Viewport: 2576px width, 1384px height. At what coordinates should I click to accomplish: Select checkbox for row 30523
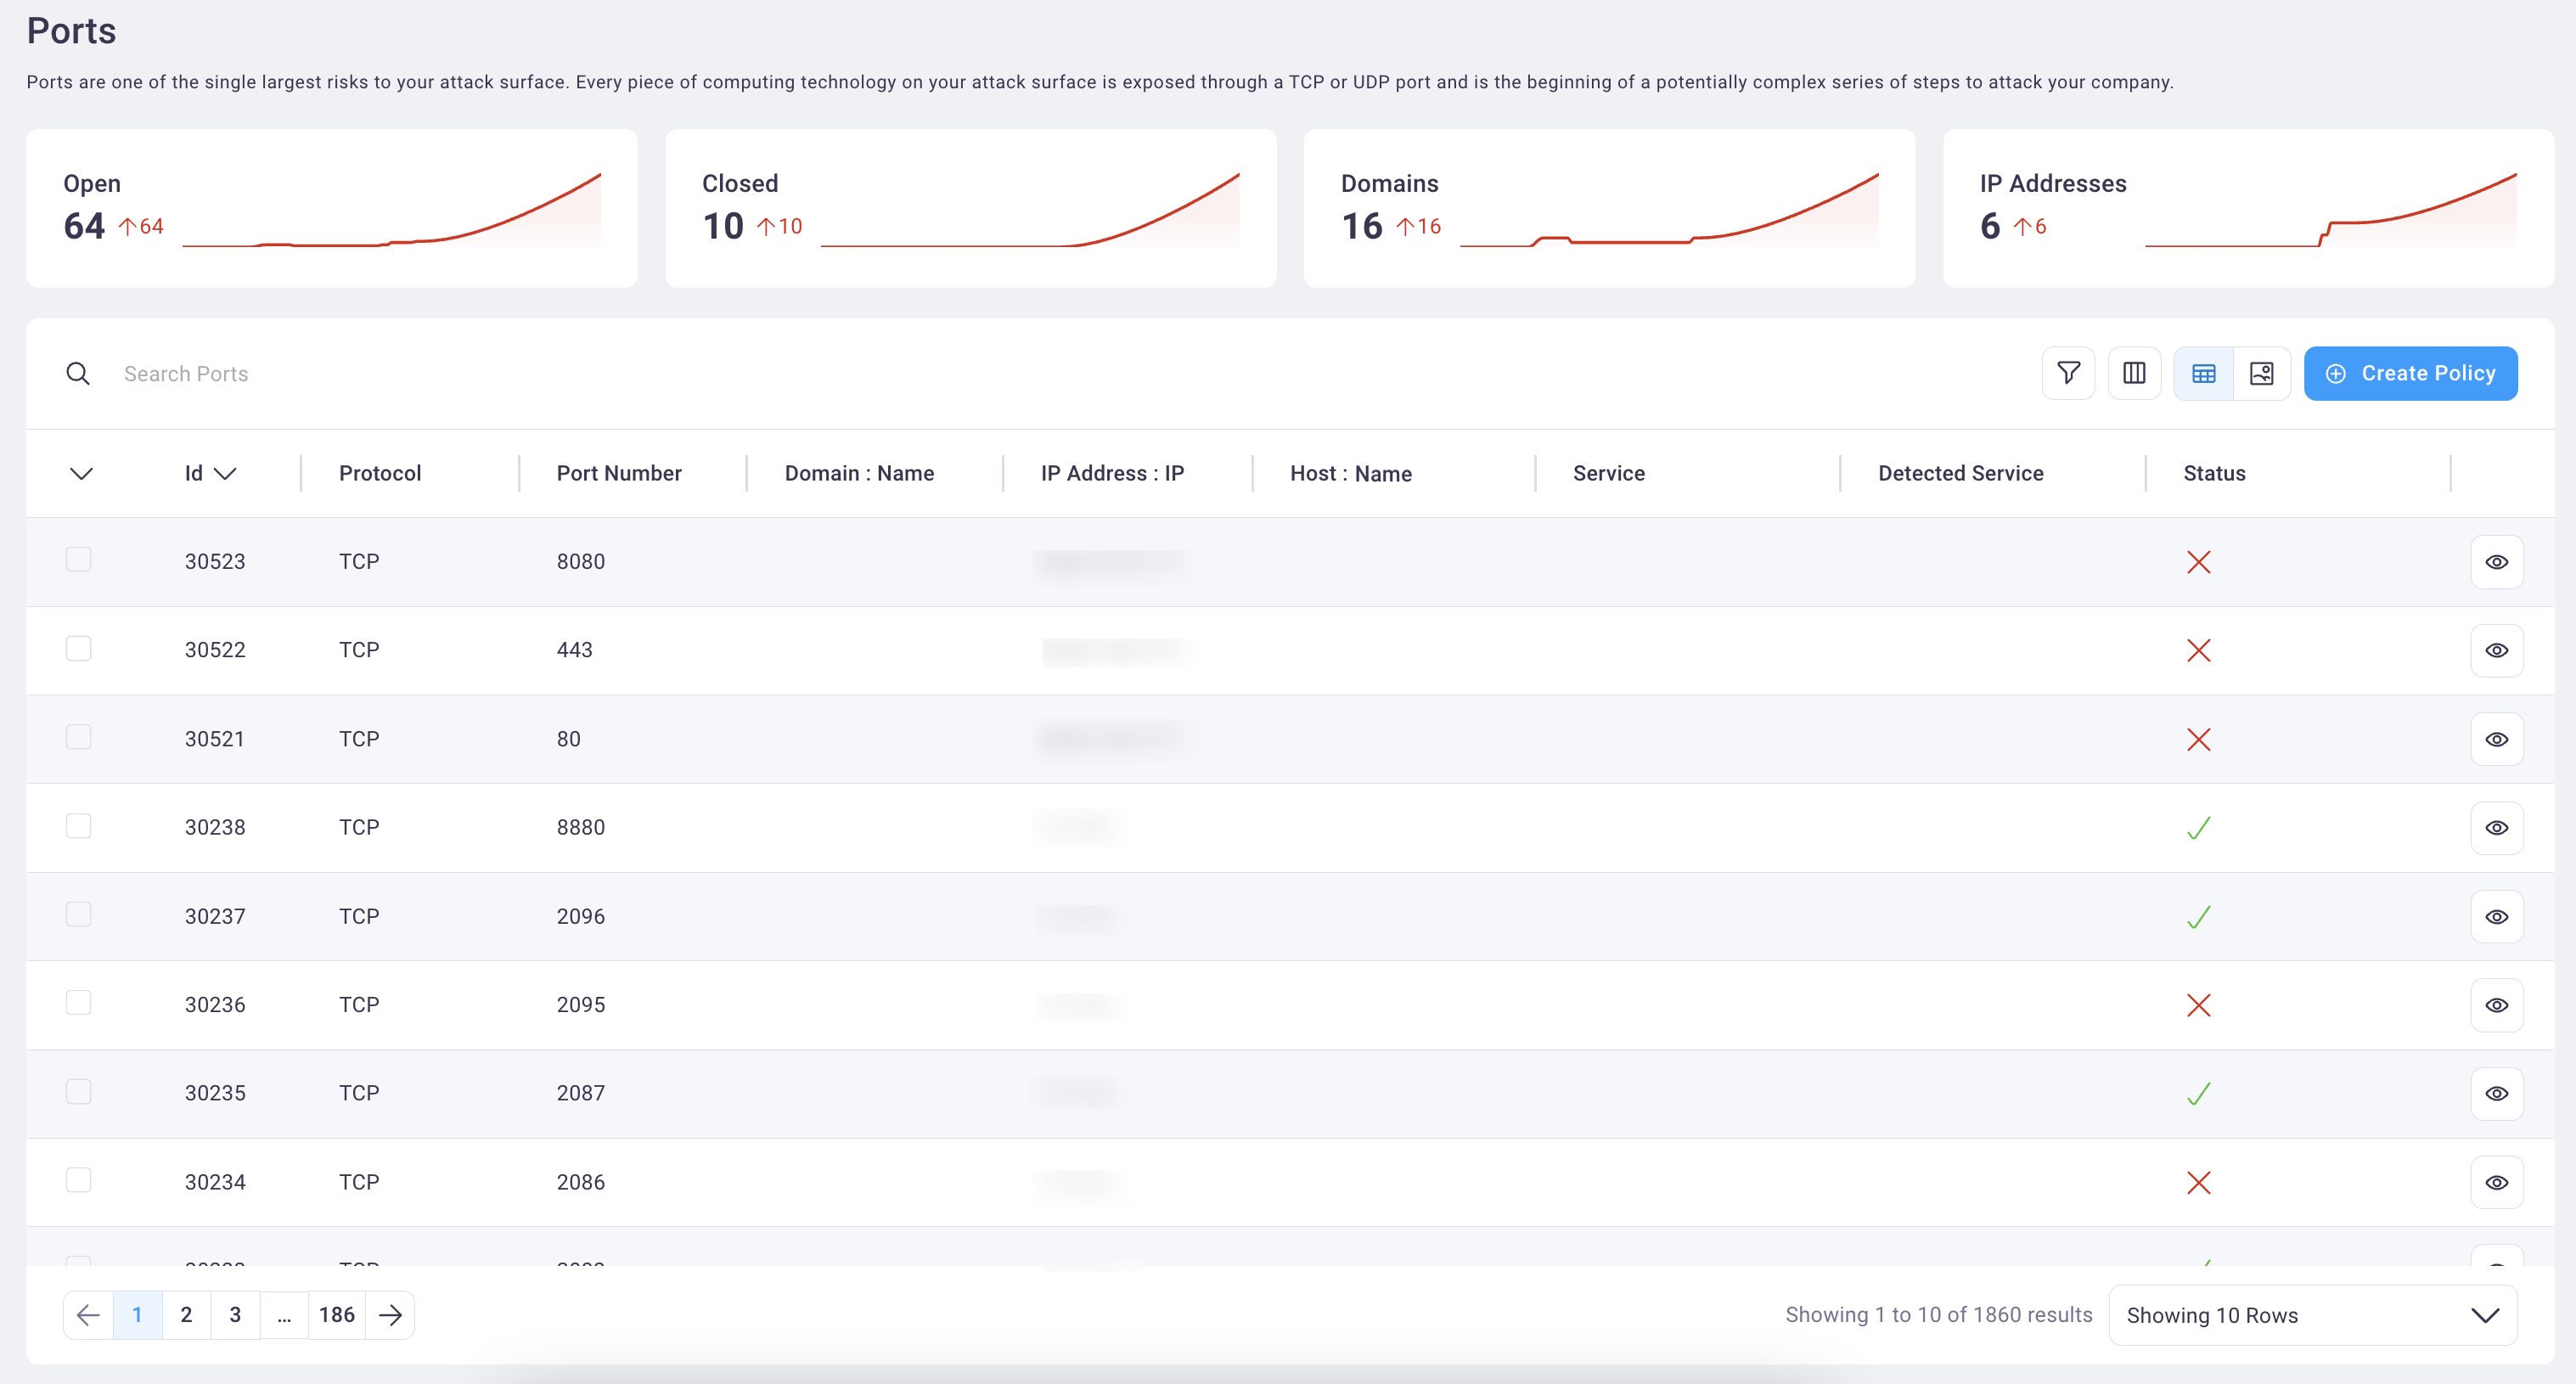pos(78,559)
